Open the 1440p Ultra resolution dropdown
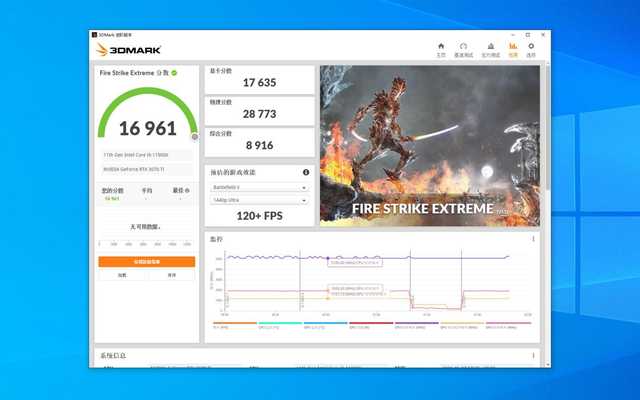The image size is (640, 400). click(x=259, y=200)
